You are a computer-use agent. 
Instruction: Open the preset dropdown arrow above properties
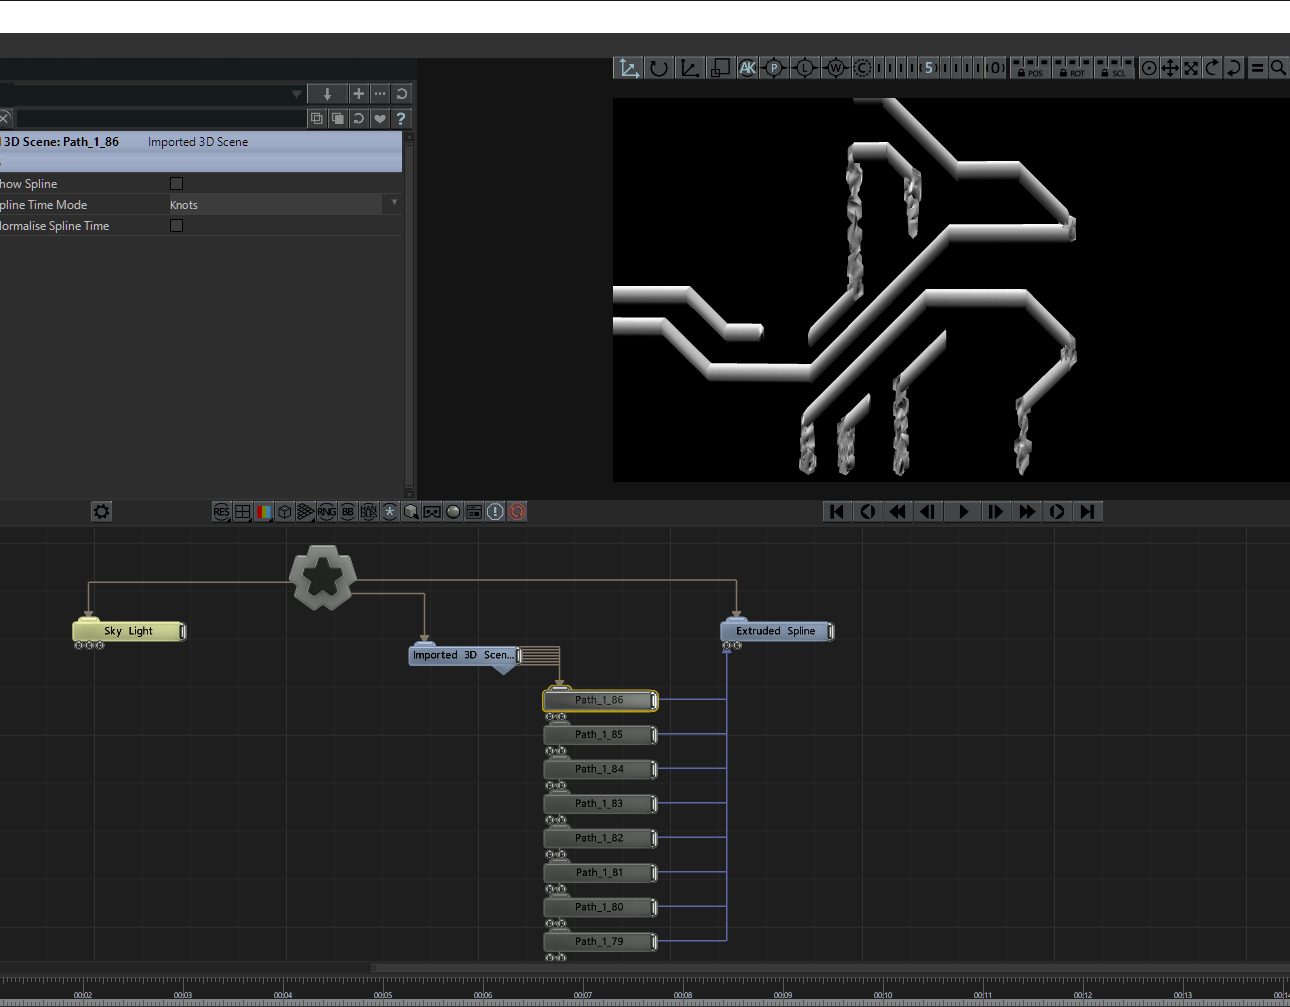pos(296,94)
